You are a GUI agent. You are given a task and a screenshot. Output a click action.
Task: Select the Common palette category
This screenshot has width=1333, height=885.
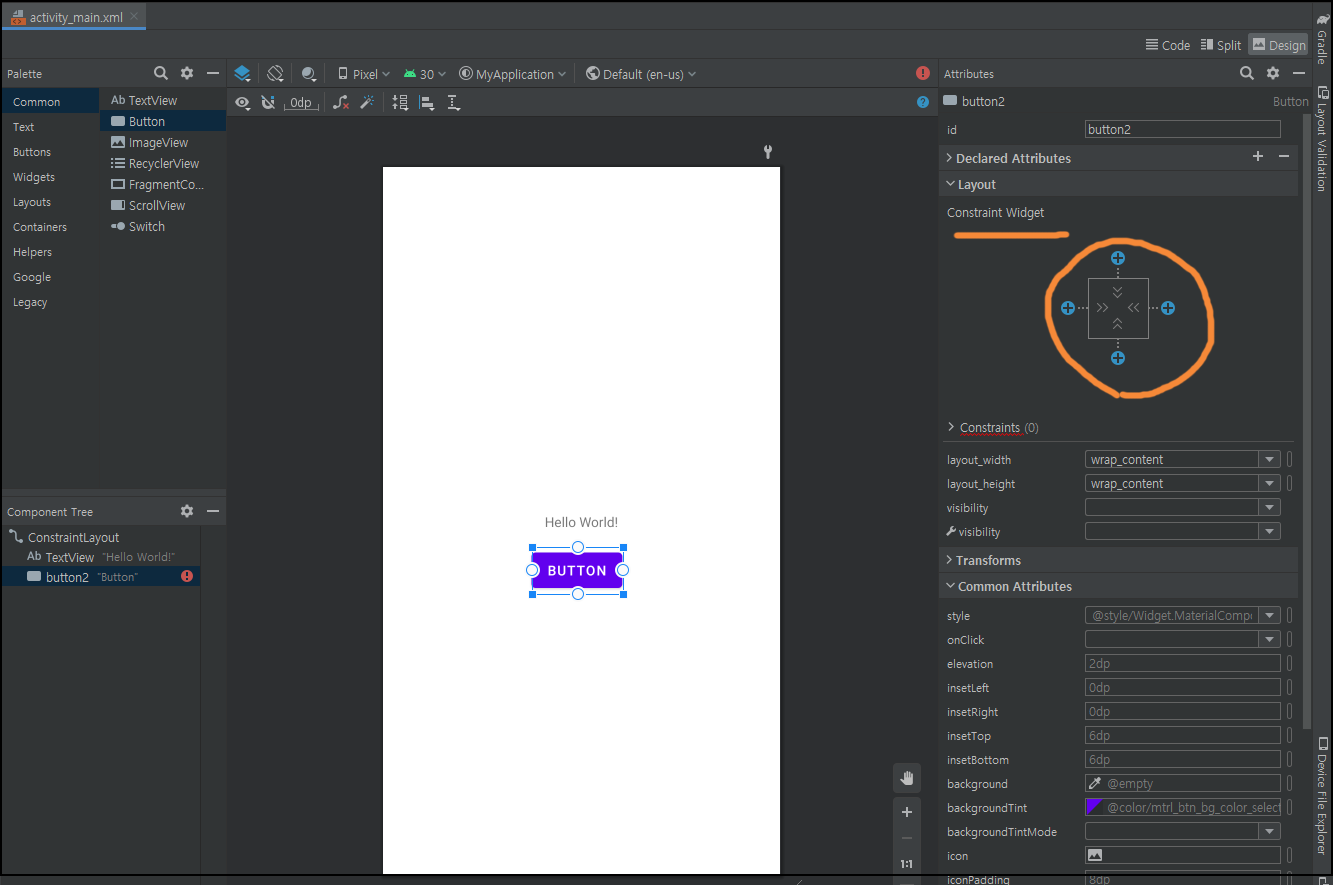(x=49, y=102)
